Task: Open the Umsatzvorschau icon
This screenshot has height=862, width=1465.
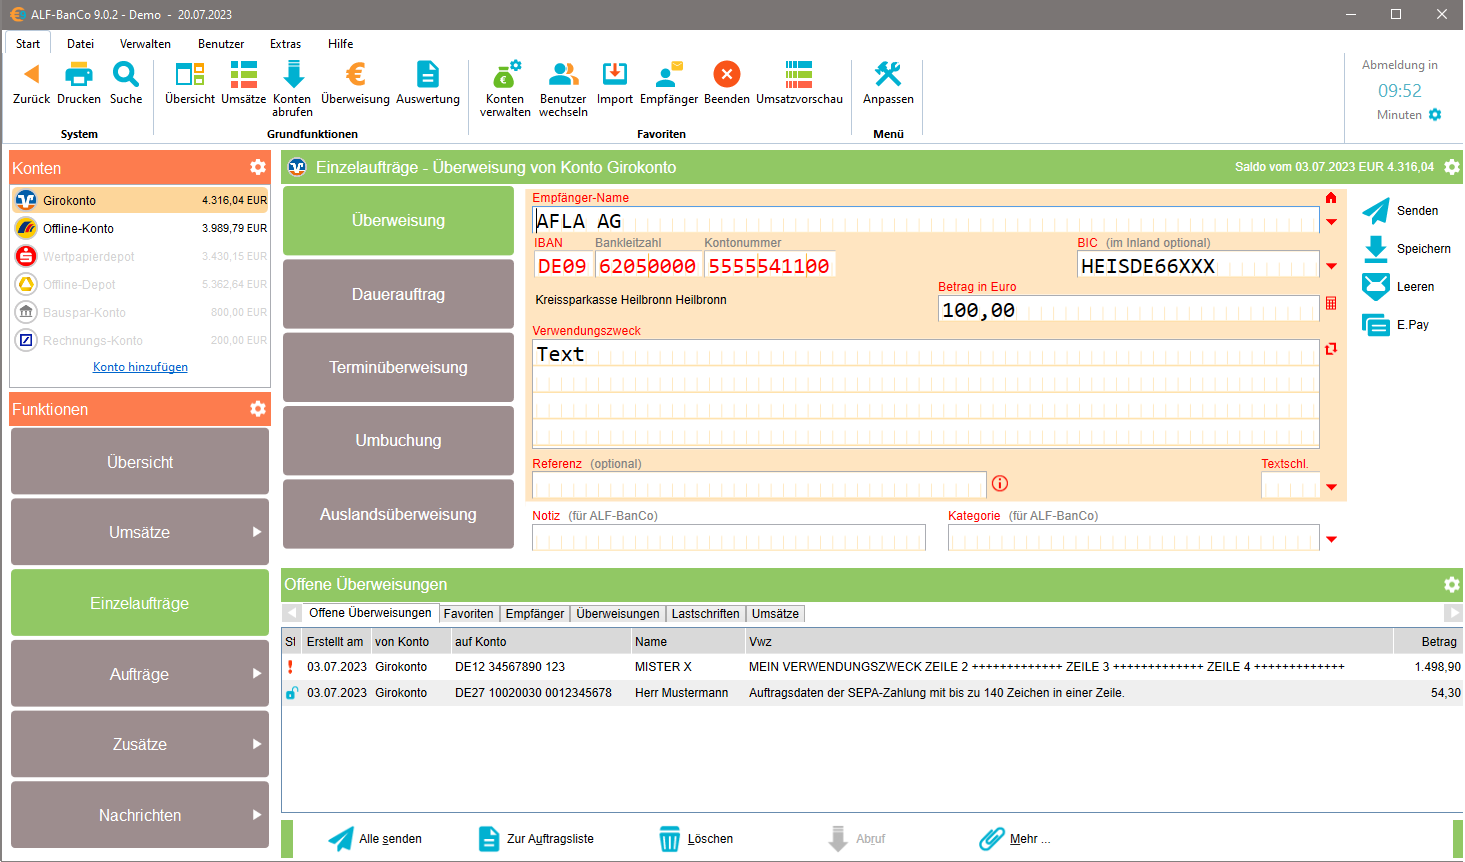Action: coord(799,74)
